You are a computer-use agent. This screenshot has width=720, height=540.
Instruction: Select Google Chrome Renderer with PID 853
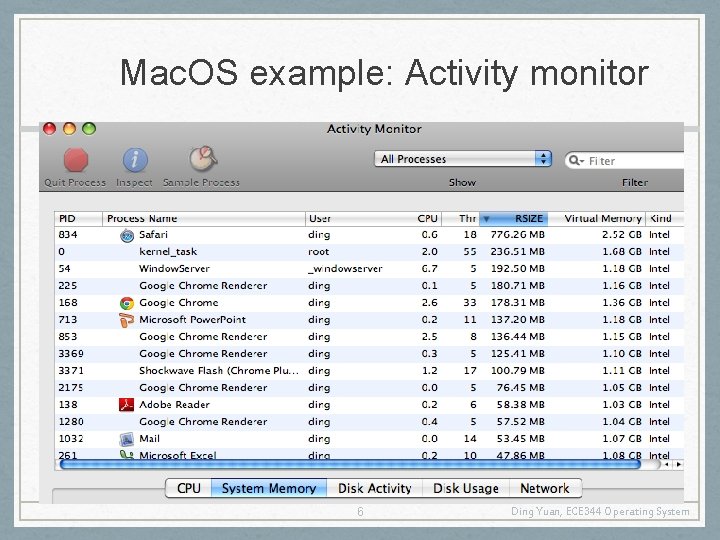[x=369, y=337]
